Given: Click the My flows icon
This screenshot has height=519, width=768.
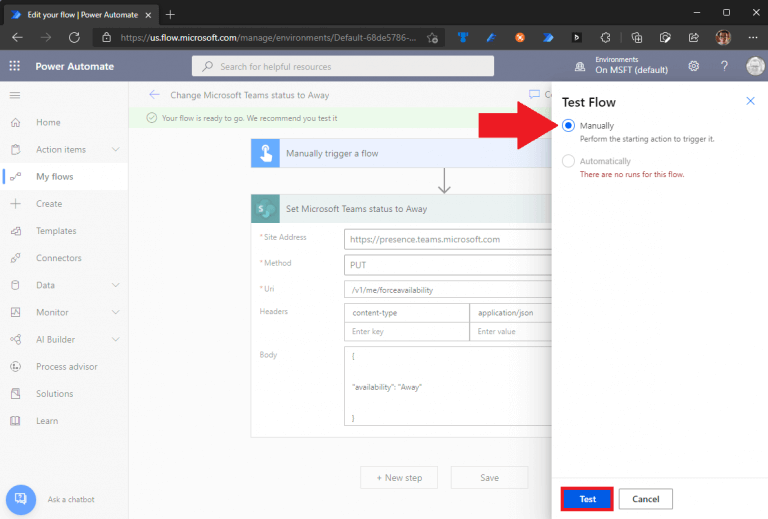Looking at the screenshot, I should tap(16, 176).
